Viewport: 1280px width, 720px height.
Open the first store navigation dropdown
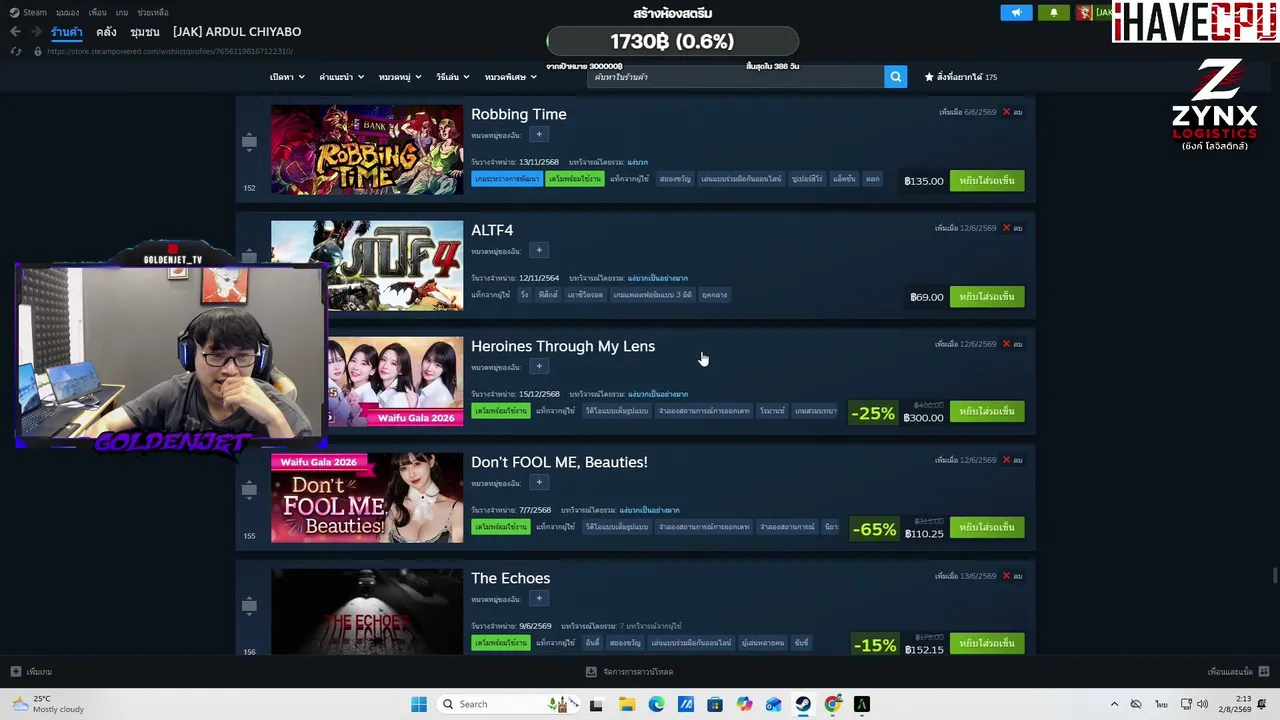pos(286,77)
